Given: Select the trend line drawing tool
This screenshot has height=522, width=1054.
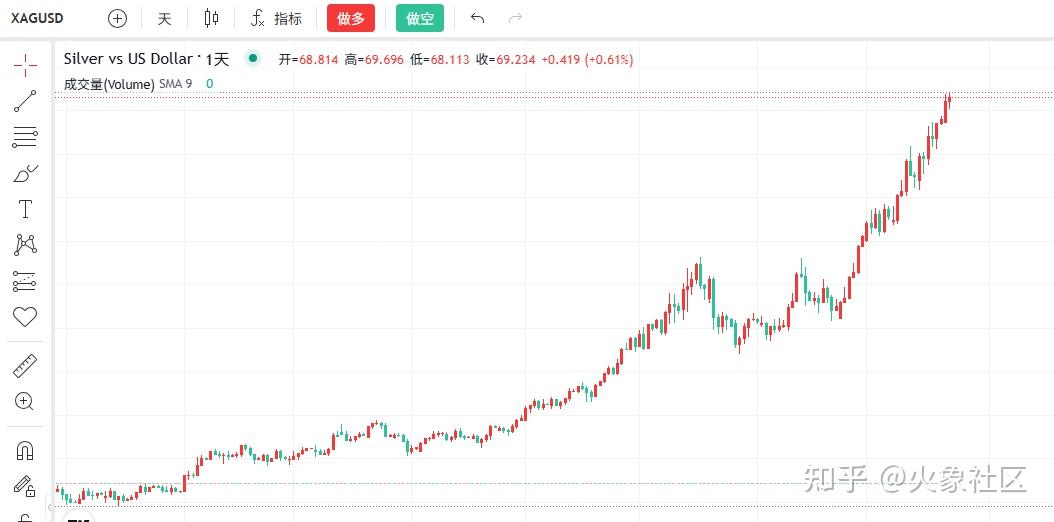Looking at the screenshot, I should (x=25, y=100).
